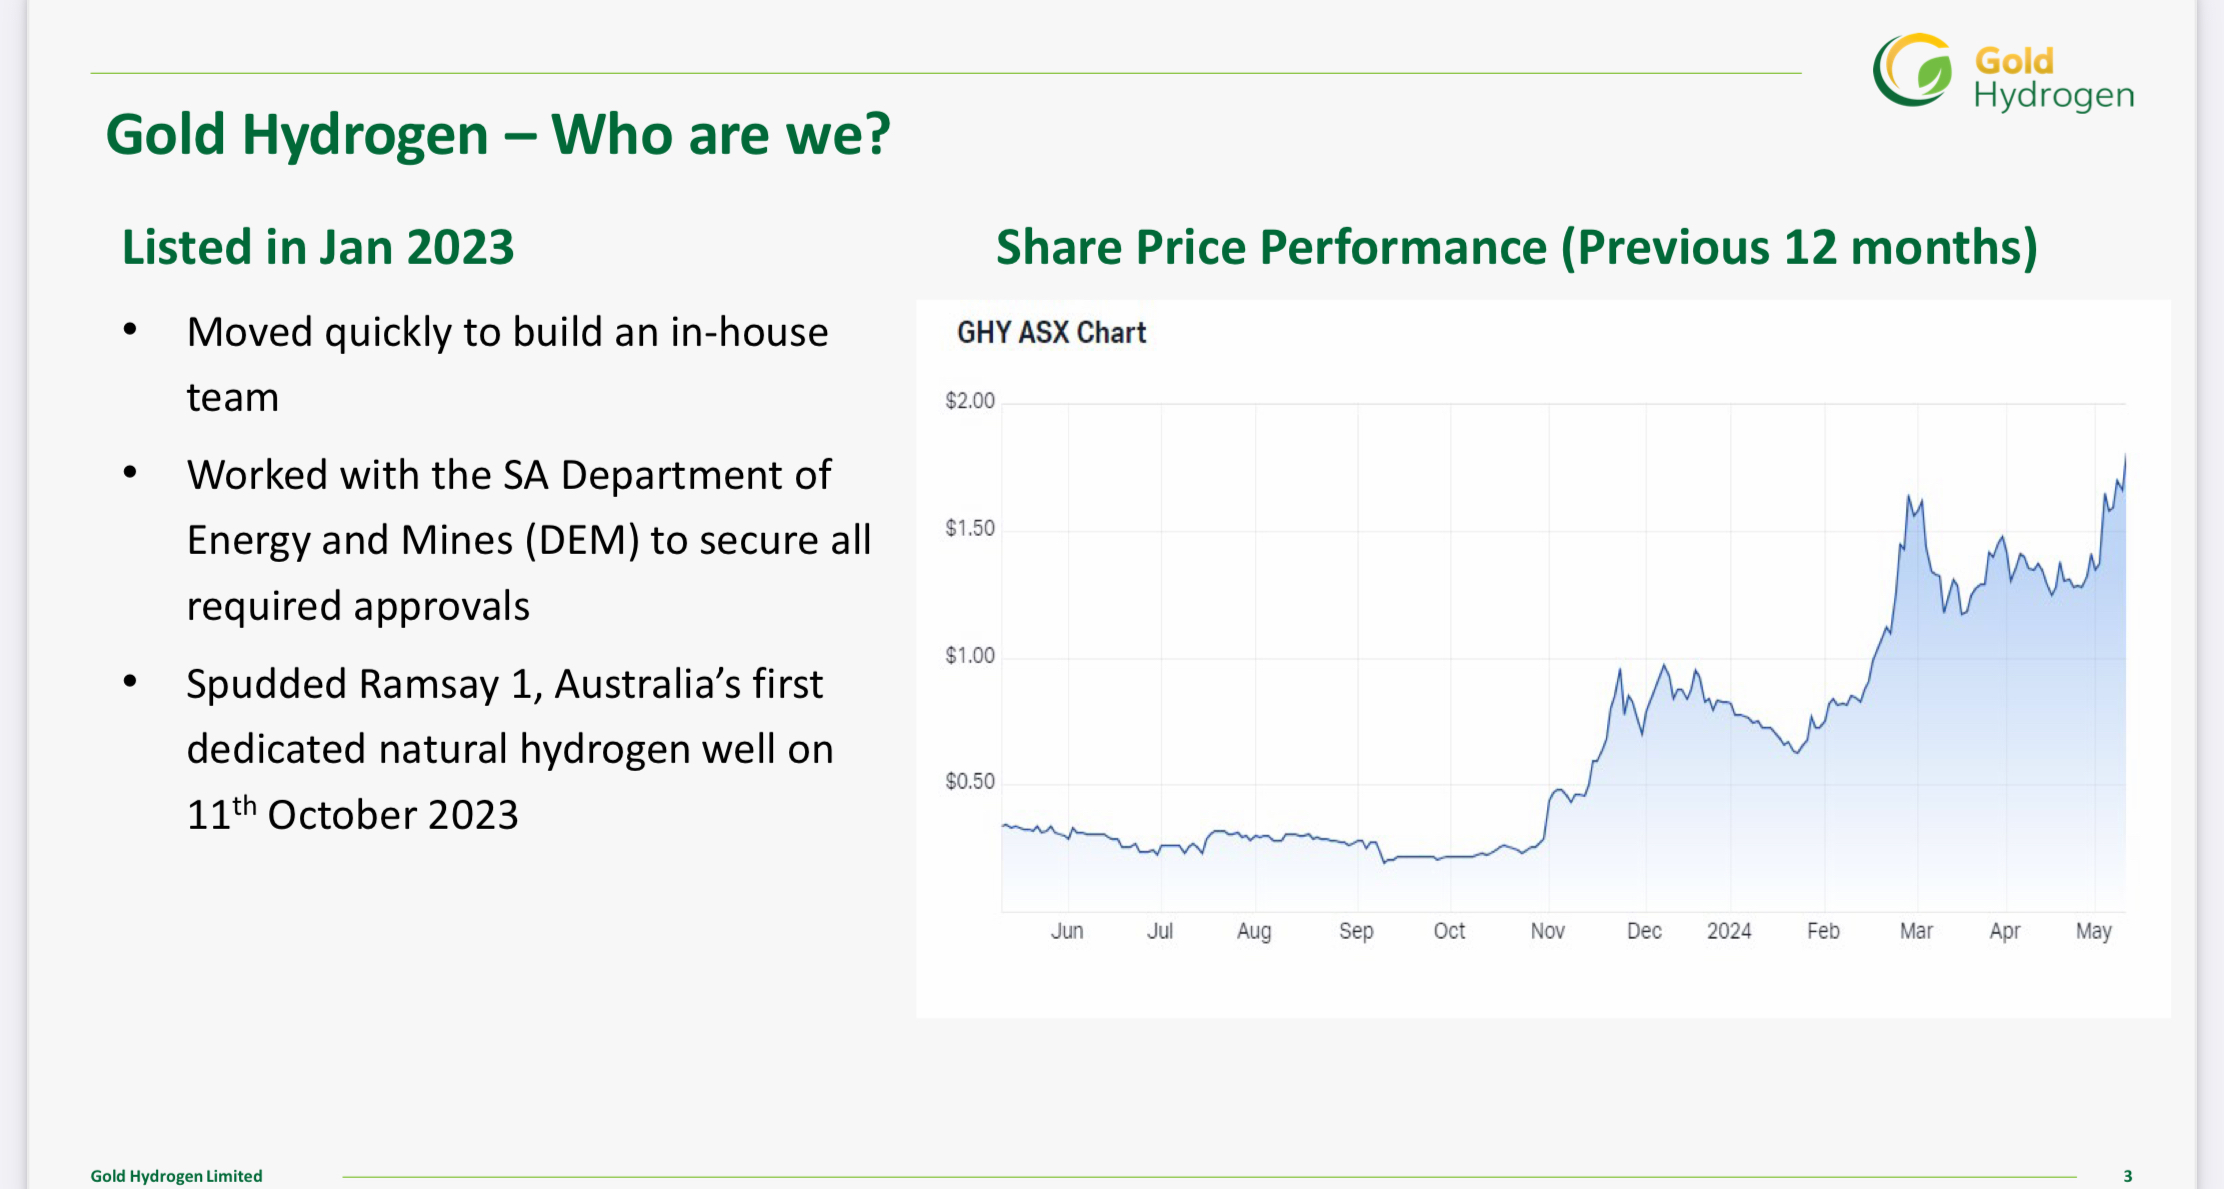Click the $0.50 y-axis label
Image resolution: width=2224 pixels, height=1189 pixels.
pyautogui.click(x=970, y=782)
